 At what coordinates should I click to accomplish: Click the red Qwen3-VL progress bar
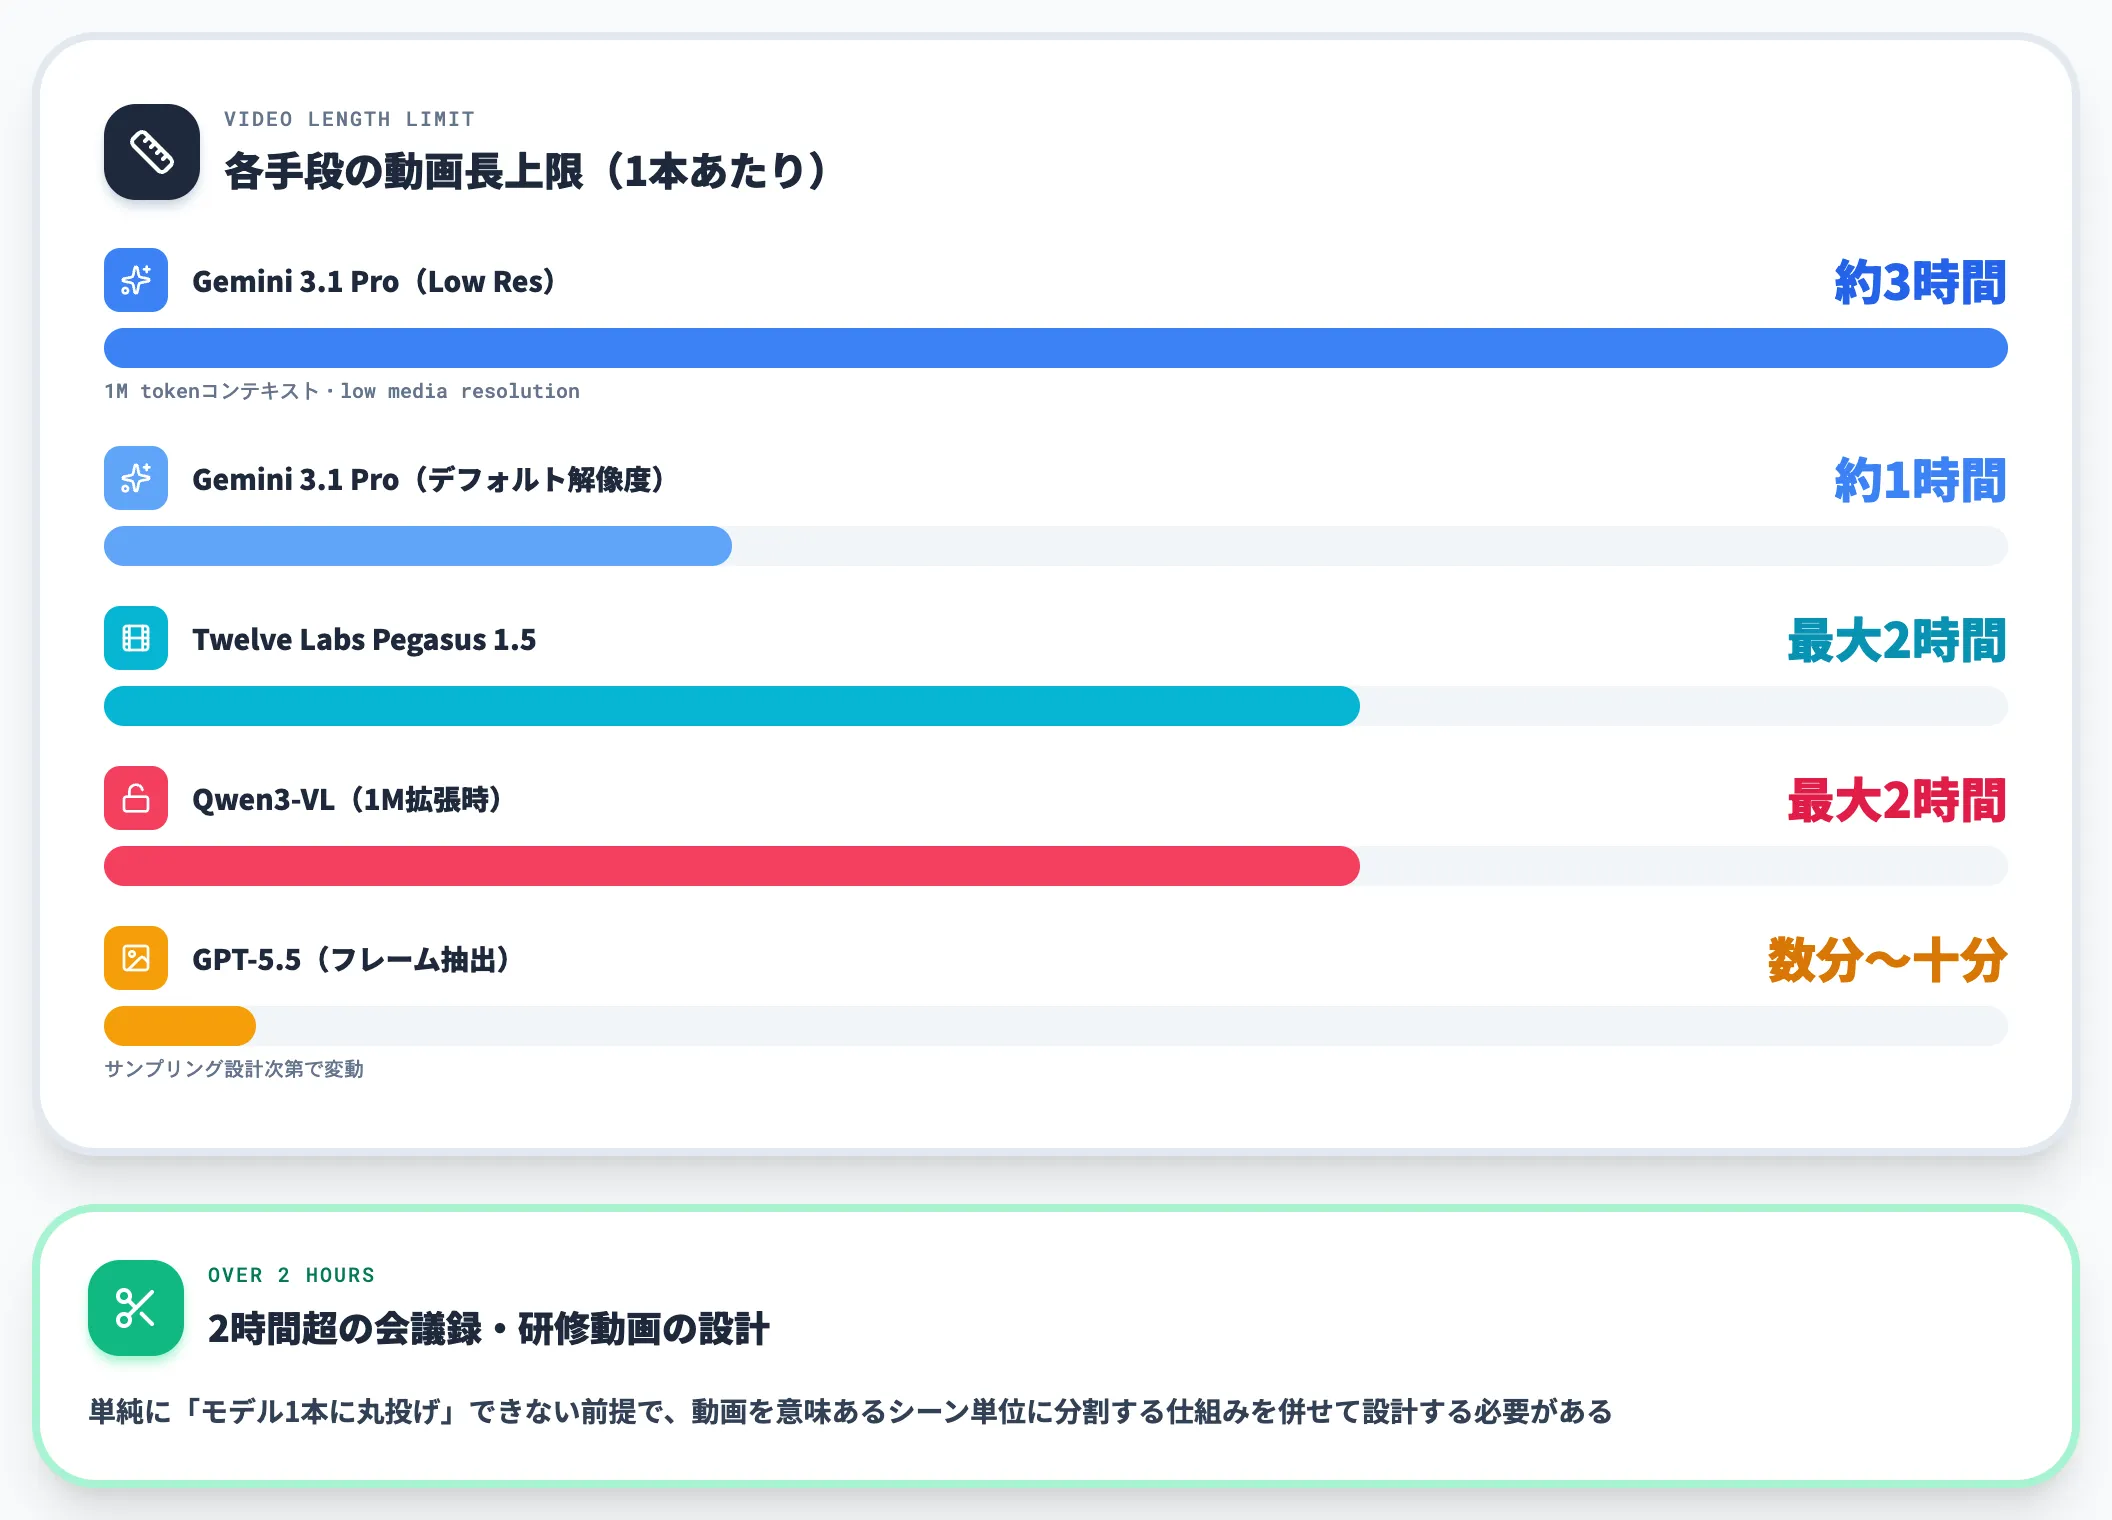coord(732,866)
